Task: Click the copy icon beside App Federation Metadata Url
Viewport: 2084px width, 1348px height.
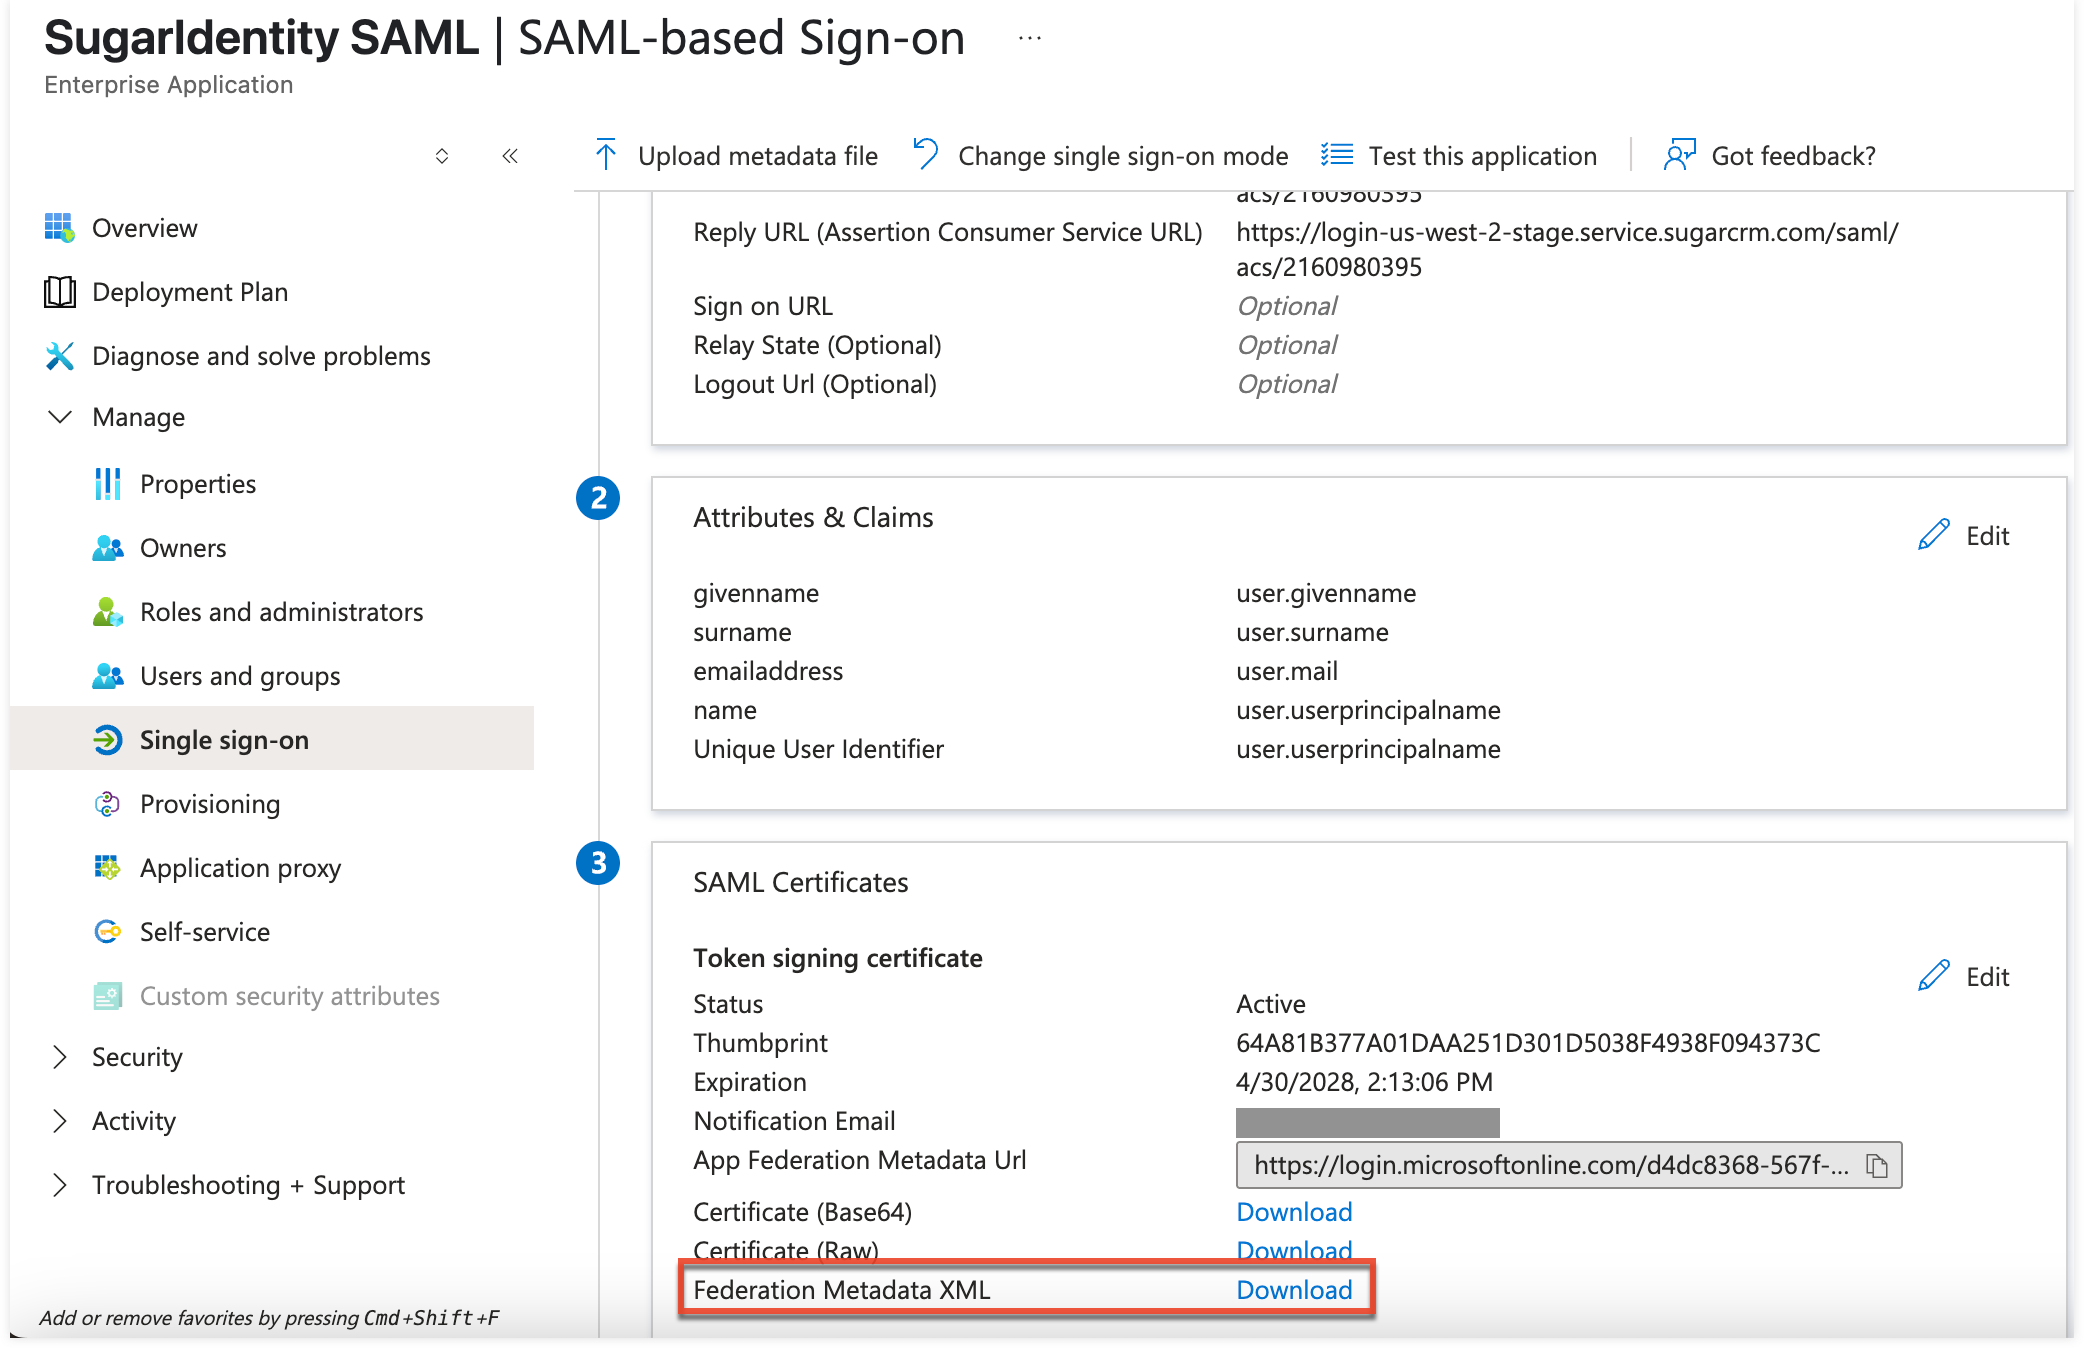Action: [x=1876, y=1165]
